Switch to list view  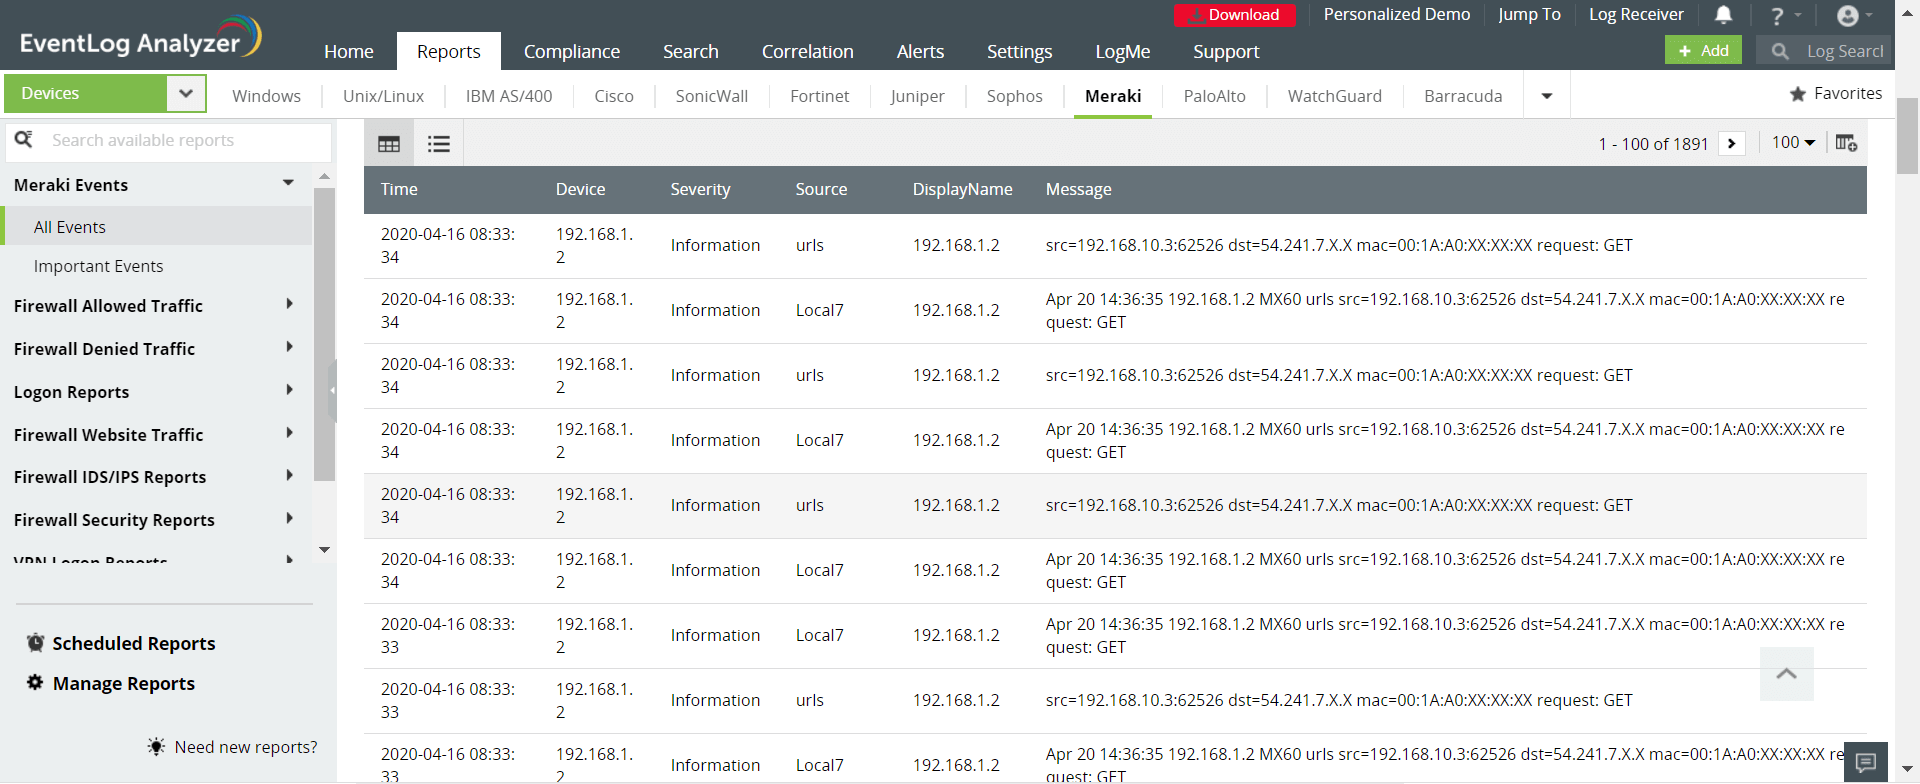point(439,144)
